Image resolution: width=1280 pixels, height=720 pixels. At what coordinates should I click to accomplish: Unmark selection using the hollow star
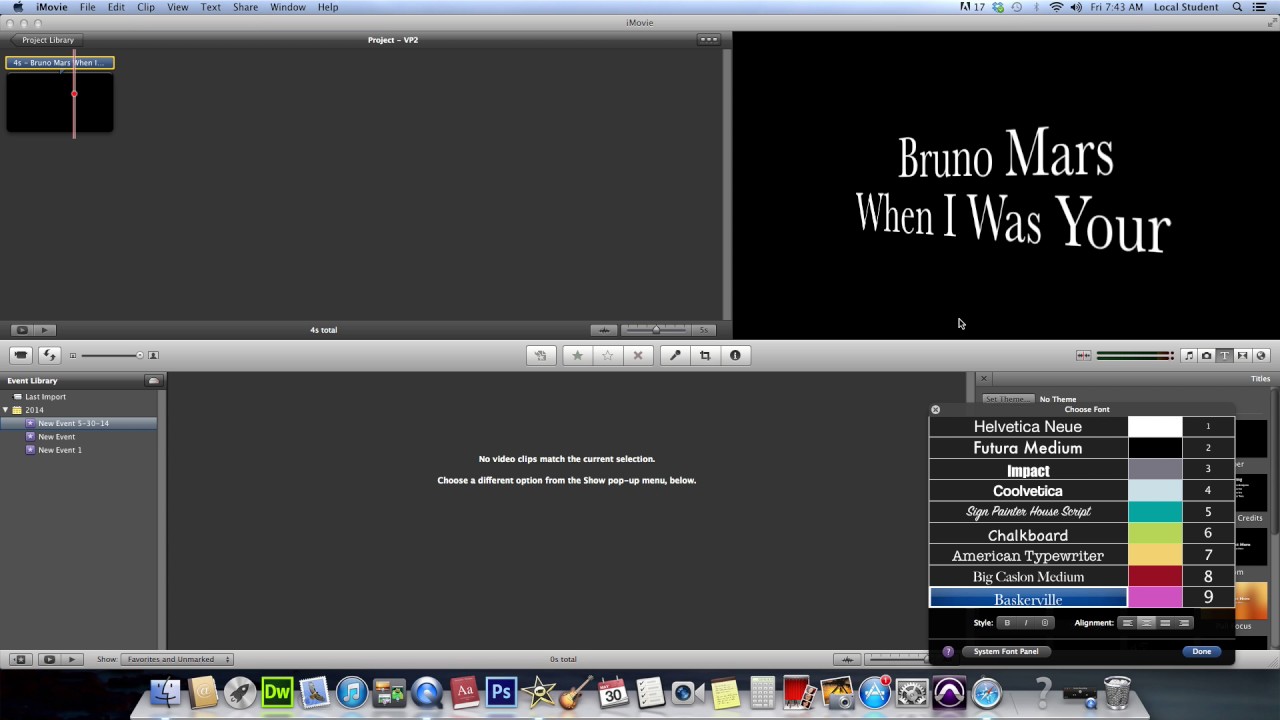click(x=607, y=355)
